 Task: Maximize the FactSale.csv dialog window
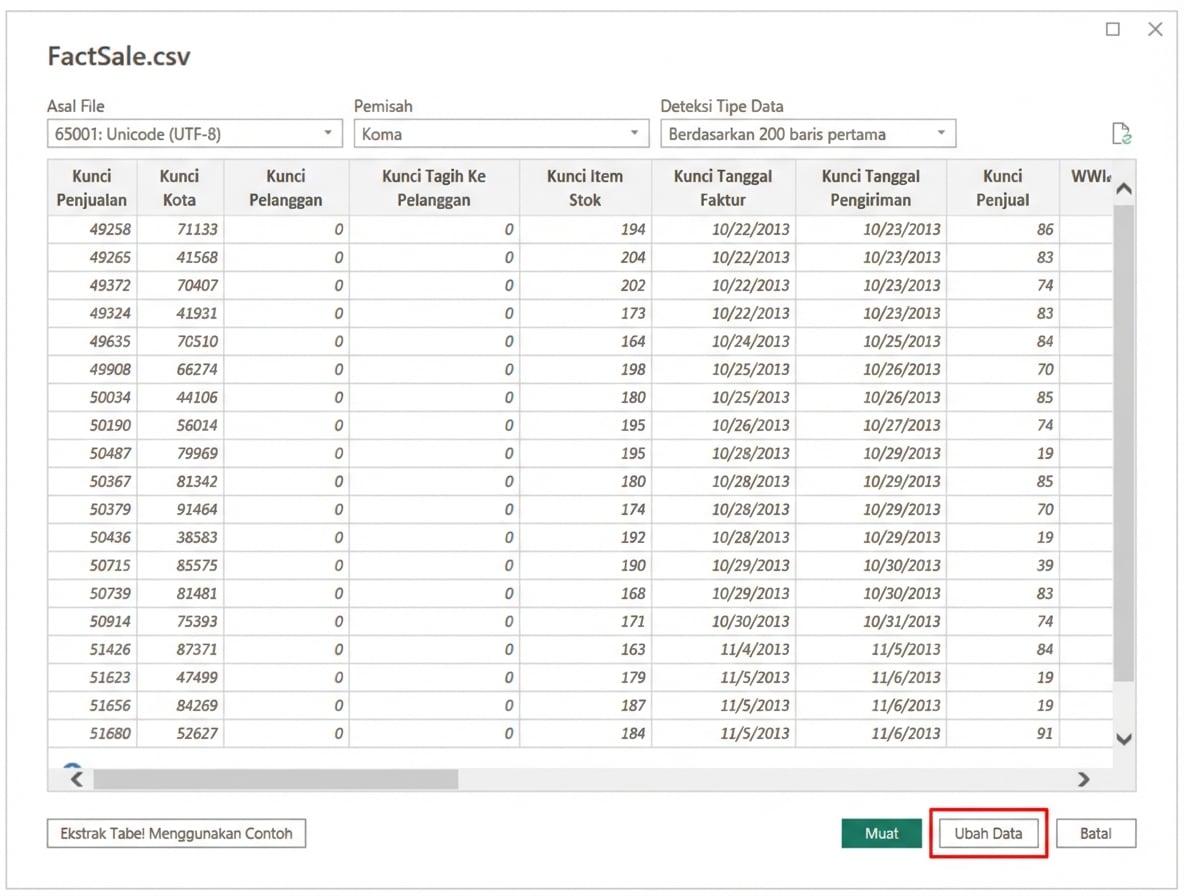1113,30
